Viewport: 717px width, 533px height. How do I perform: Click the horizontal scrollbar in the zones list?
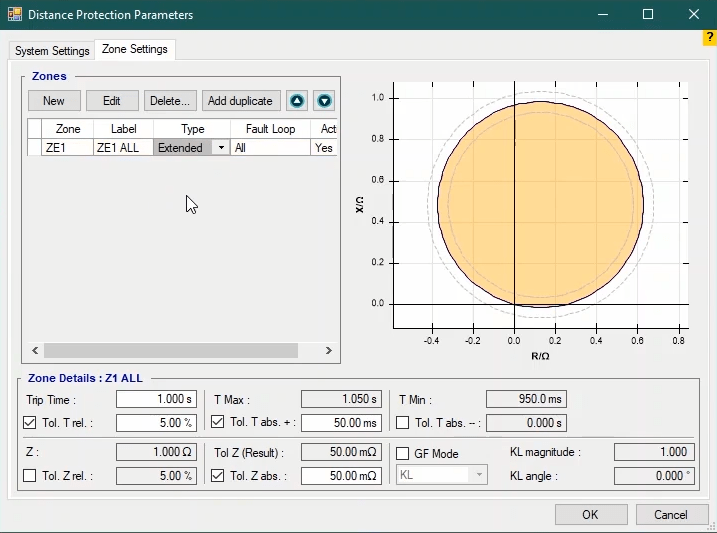(170, 351)
